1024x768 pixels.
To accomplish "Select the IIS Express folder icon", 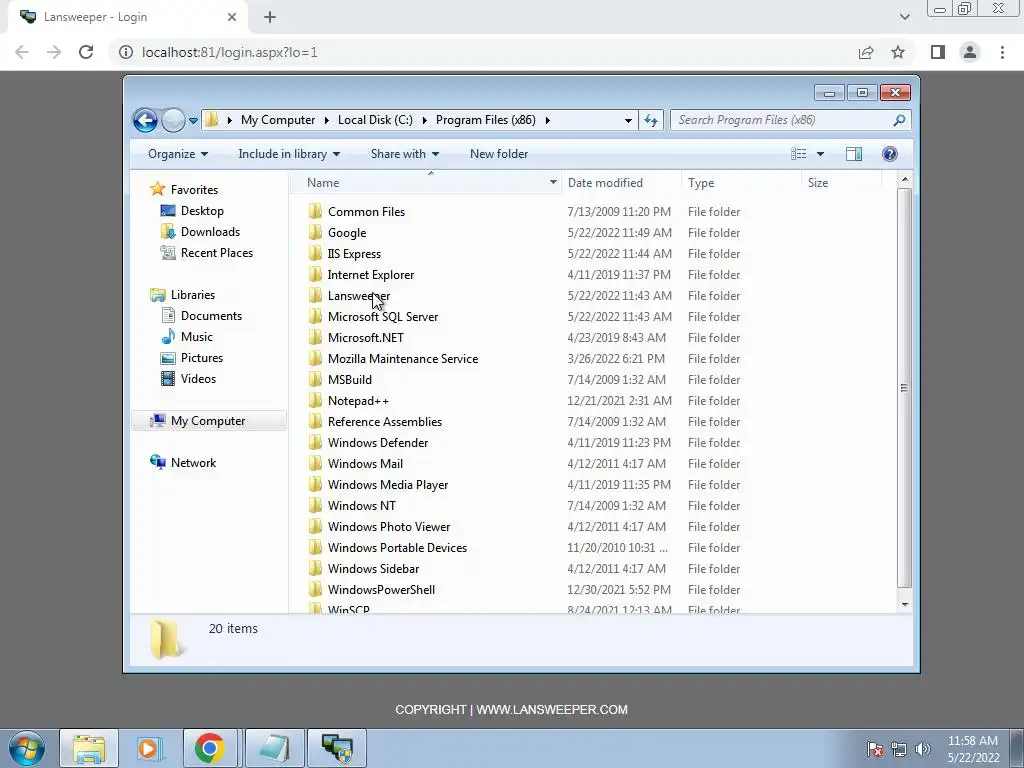I will (x=315, y=253).
